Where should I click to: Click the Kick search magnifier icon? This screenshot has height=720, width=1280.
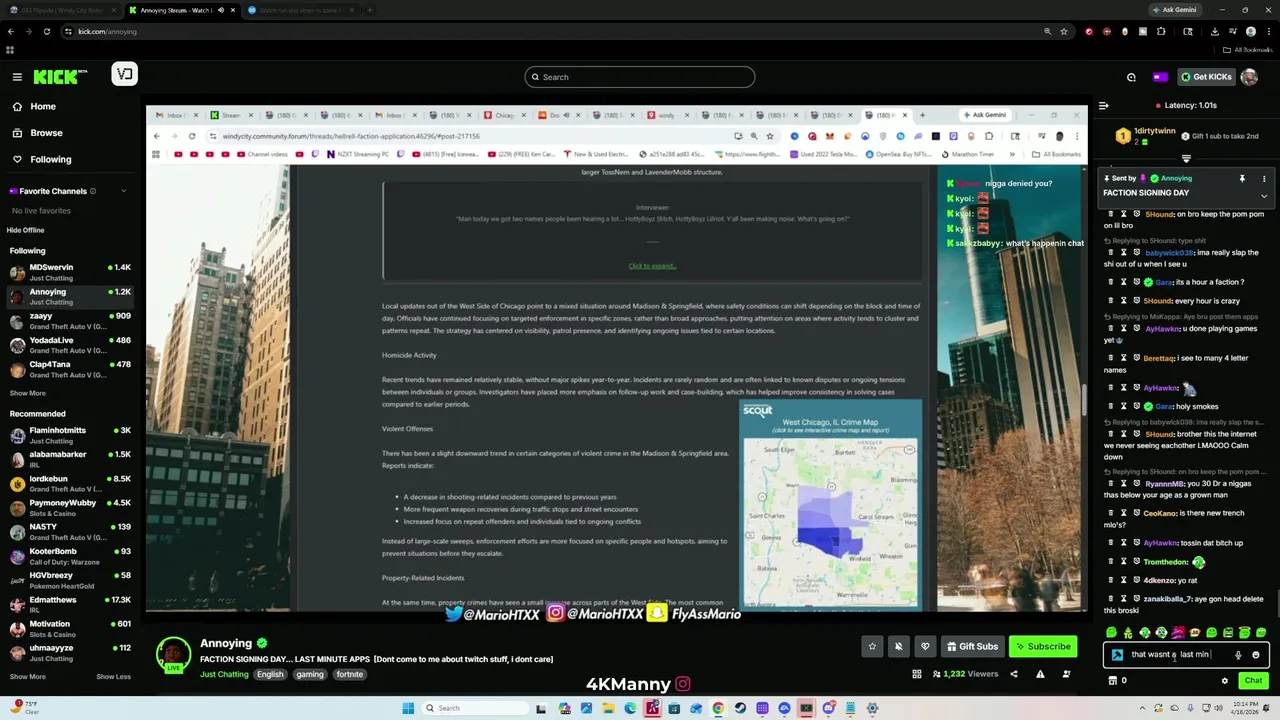[535, 77]
